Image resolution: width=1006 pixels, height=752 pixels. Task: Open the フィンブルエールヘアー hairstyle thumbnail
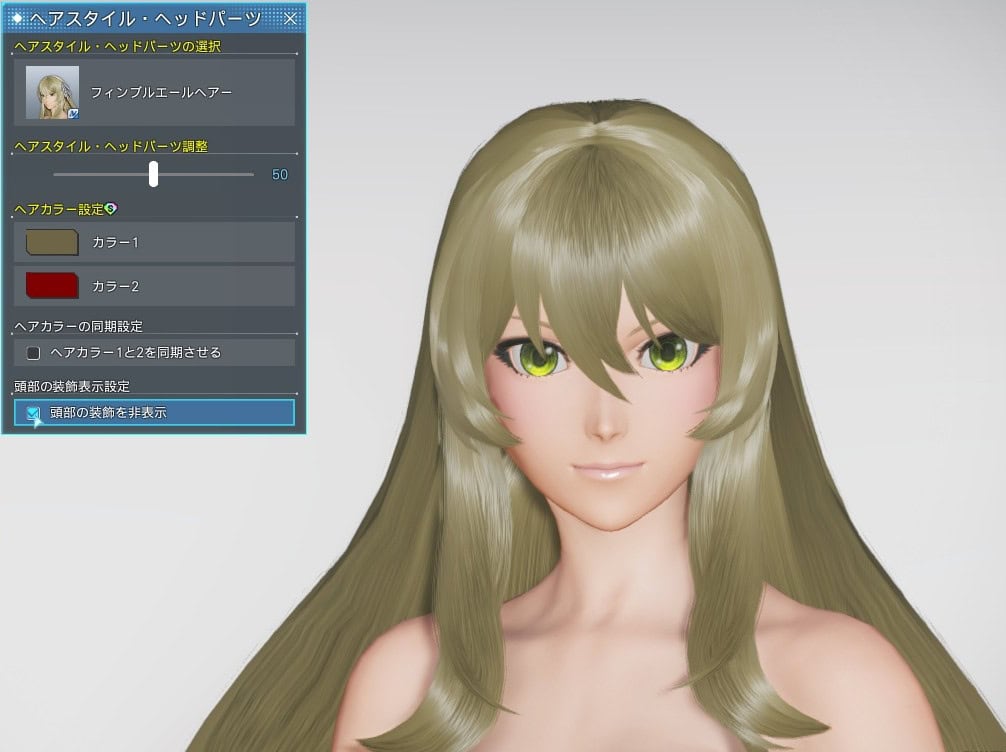(53, 92)
